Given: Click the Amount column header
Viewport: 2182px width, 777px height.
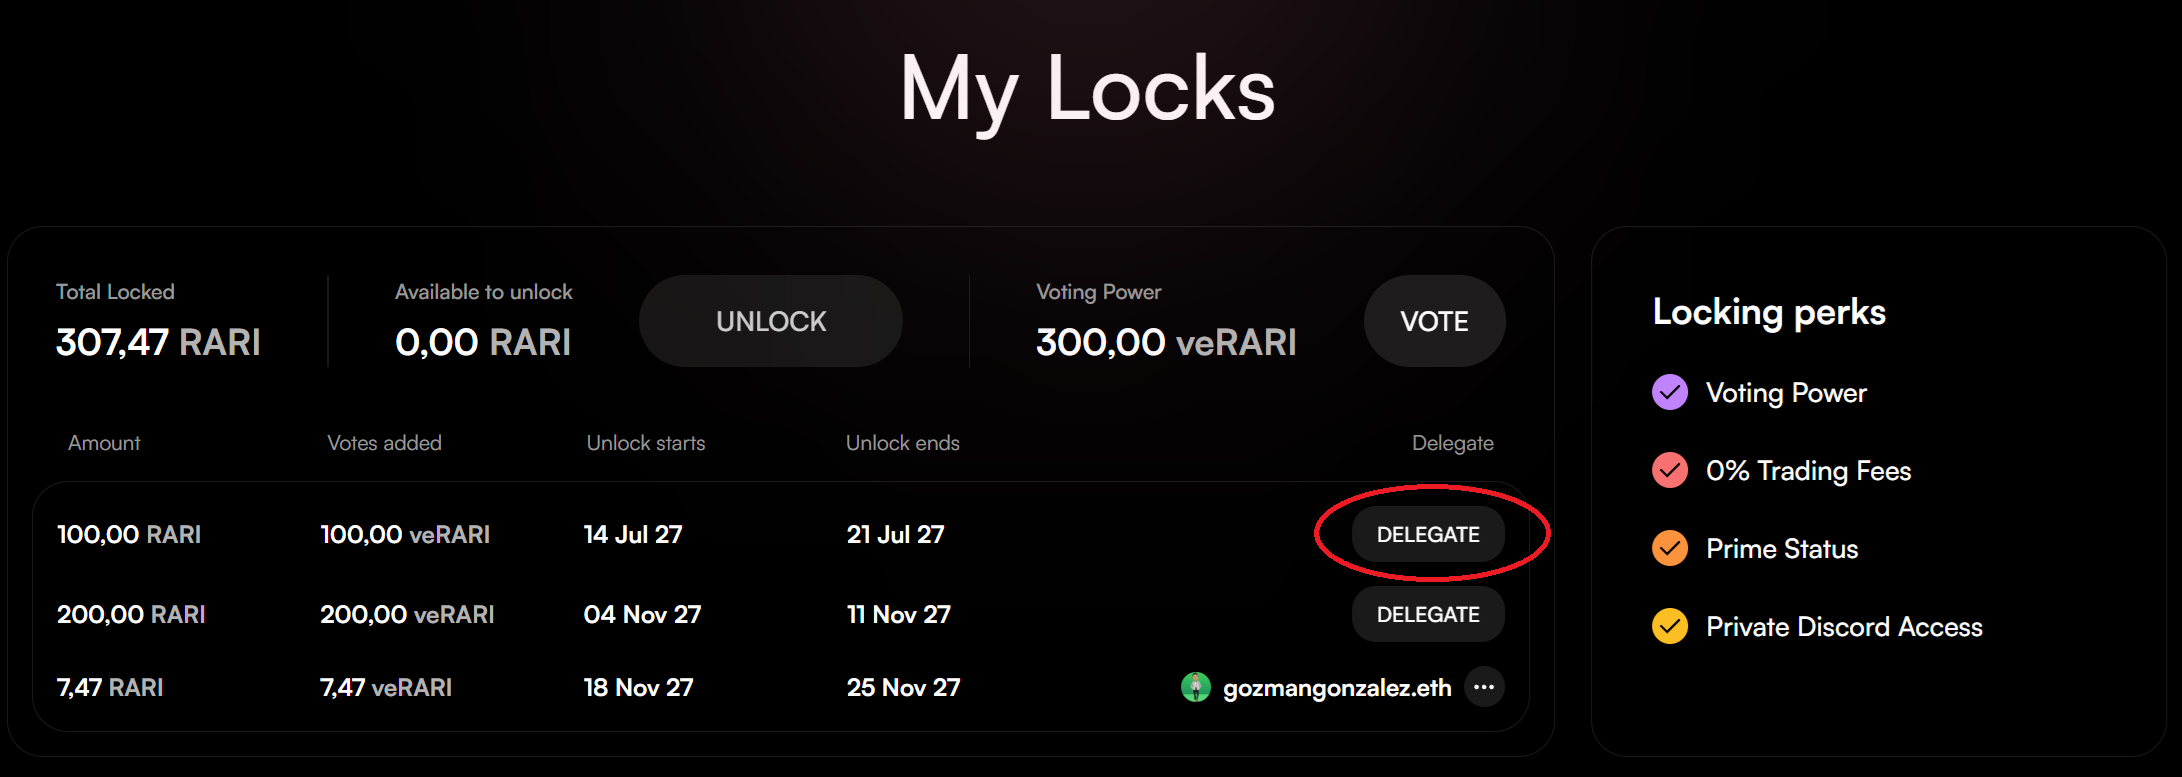Looking at the screenshot, I should click(x=104, y=443).
